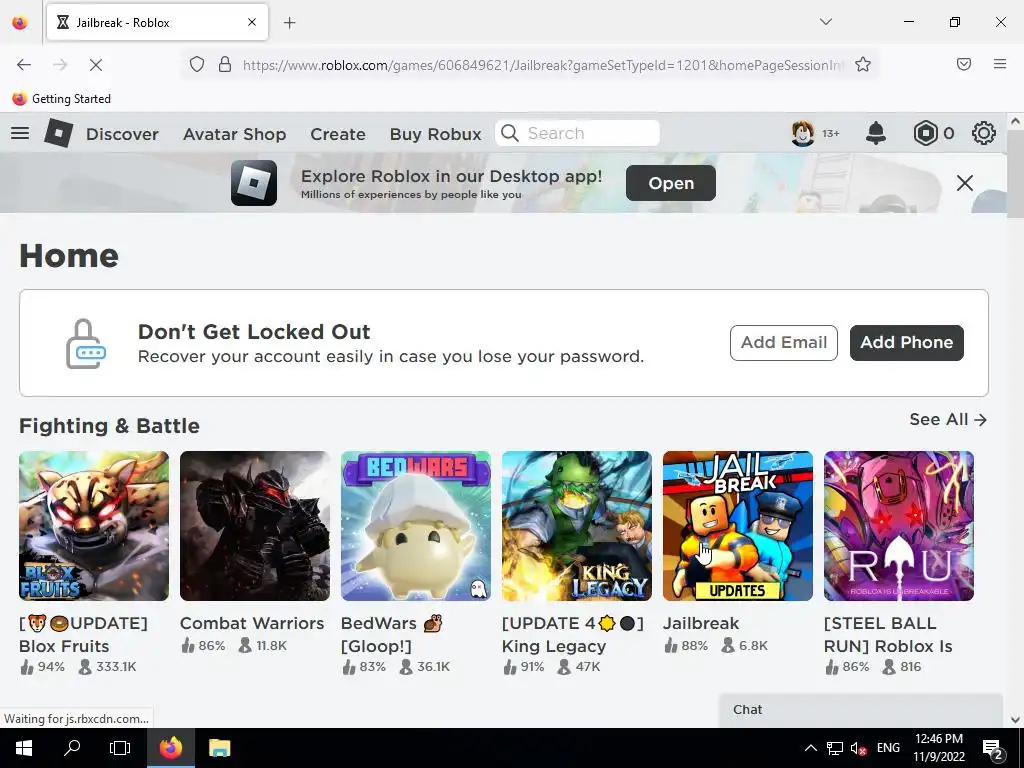View site security lock info
Image resolution: width=1024 pixels, height=768 pixels.
coord(225,64)
